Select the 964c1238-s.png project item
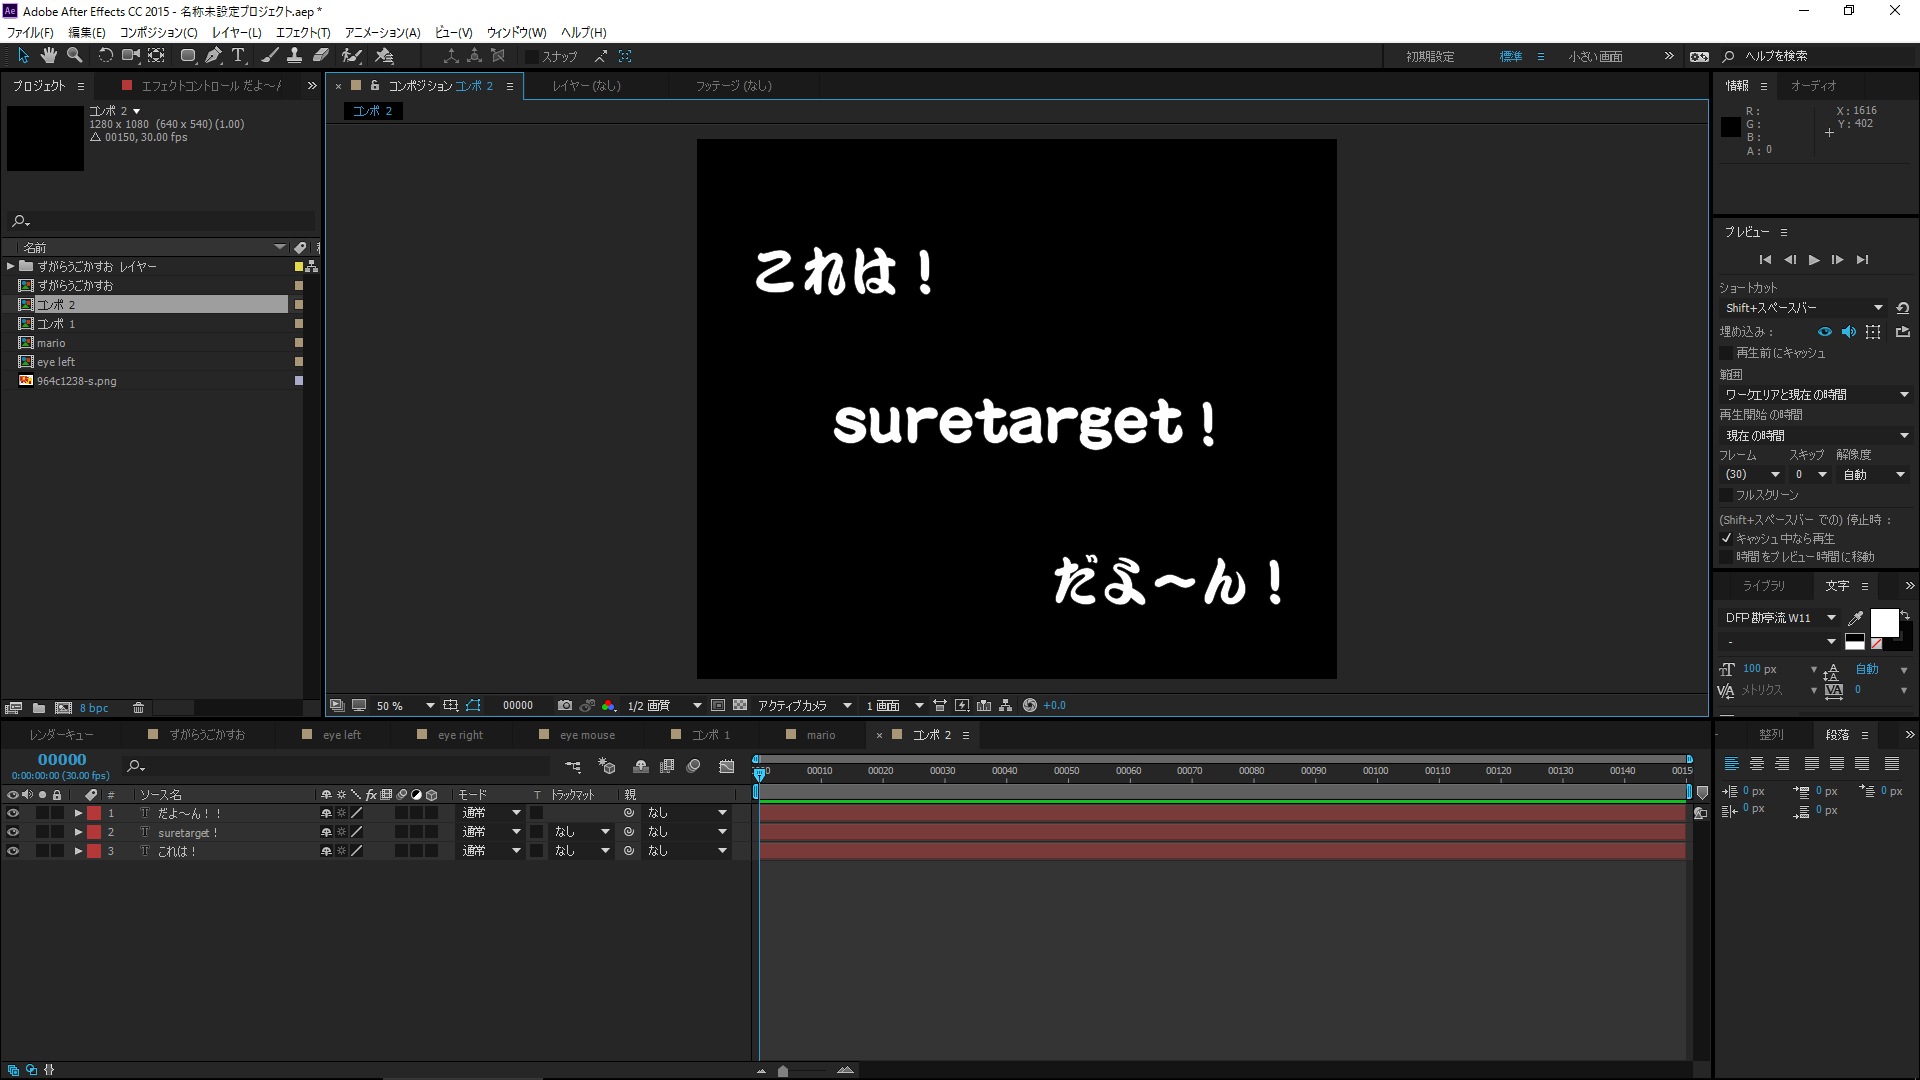Image resolution: width=1920 pixels, height=1080 pixels. click(x=77, y=381)
